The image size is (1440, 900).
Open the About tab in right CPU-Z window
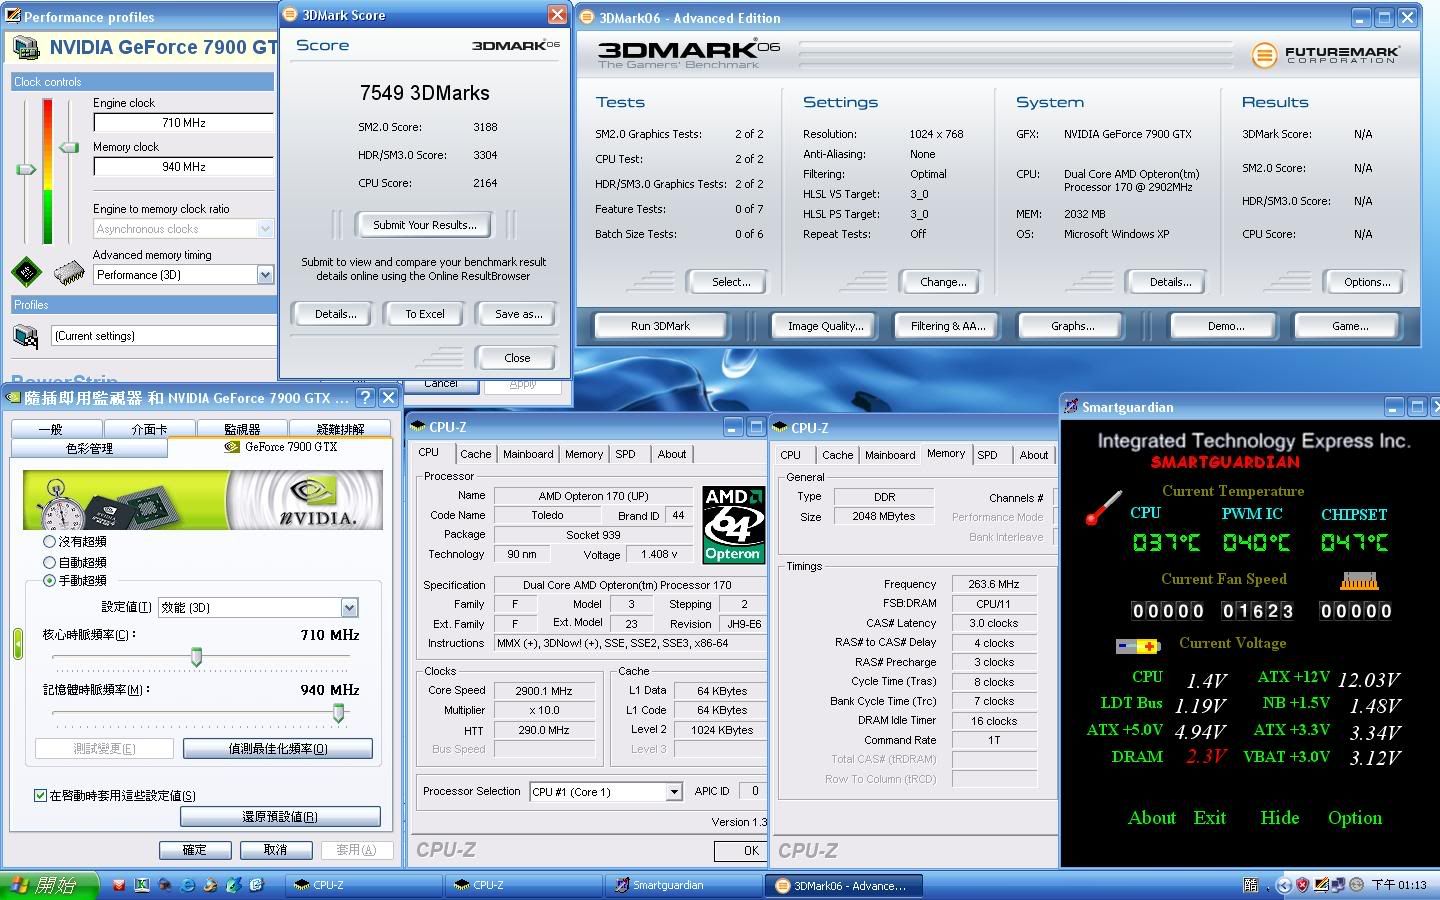[1034, 455]
